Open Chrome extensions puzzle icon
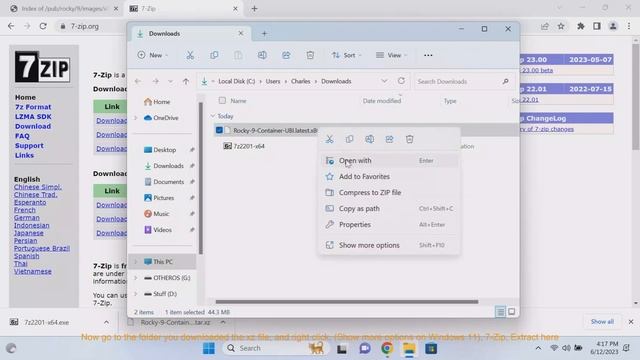The width and height of the screenshot is (640, 360). pos(580,26)
